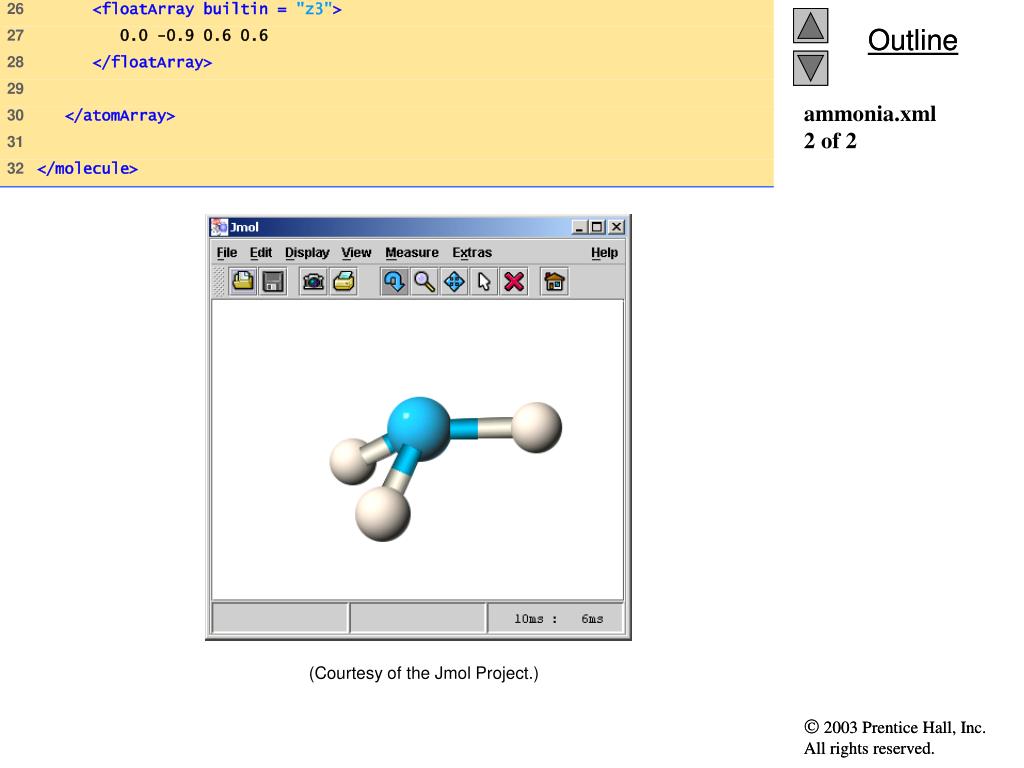Click the '10ms : 6ms' status bar text
The width and height of the screenshot is (1024, 768).
click(x=558, y=618)
